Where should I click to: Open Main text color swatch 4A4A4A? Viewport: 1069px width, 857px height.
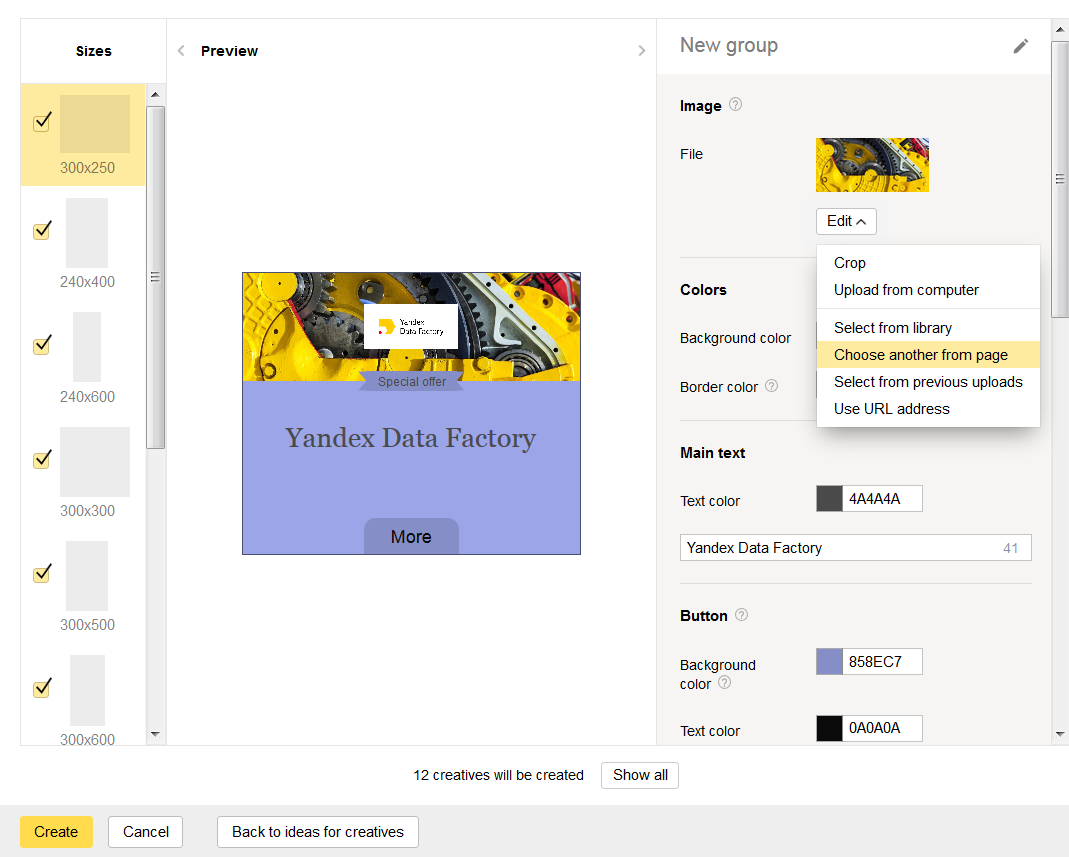tap(829, 498)
